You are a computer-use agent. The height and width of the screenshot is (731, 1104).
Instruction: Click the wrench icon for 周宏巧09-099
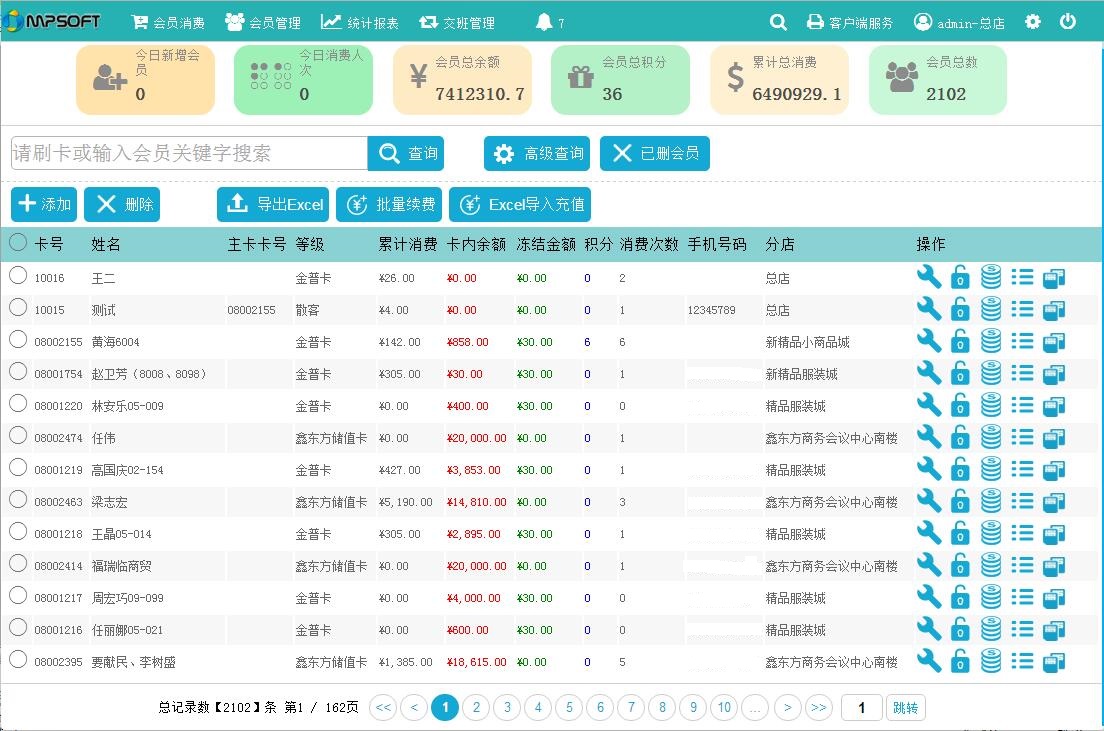(929, 596)
